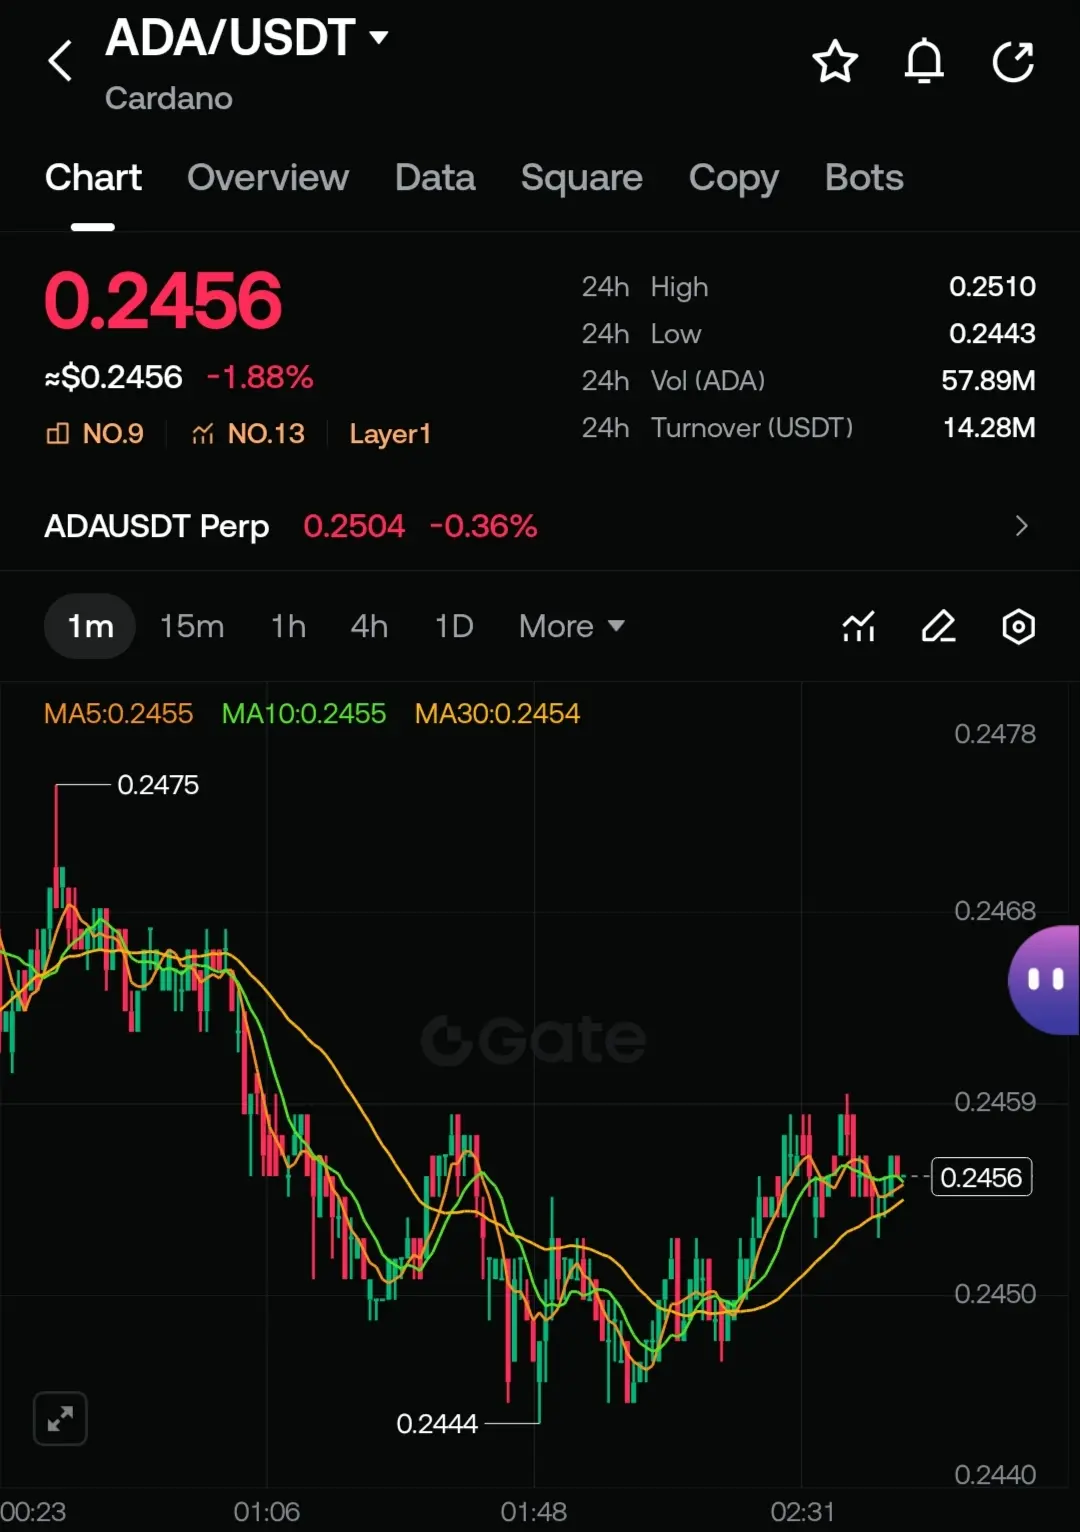
Task: Add ADA/USDT to favorites star
Action: tap(834, 62)
